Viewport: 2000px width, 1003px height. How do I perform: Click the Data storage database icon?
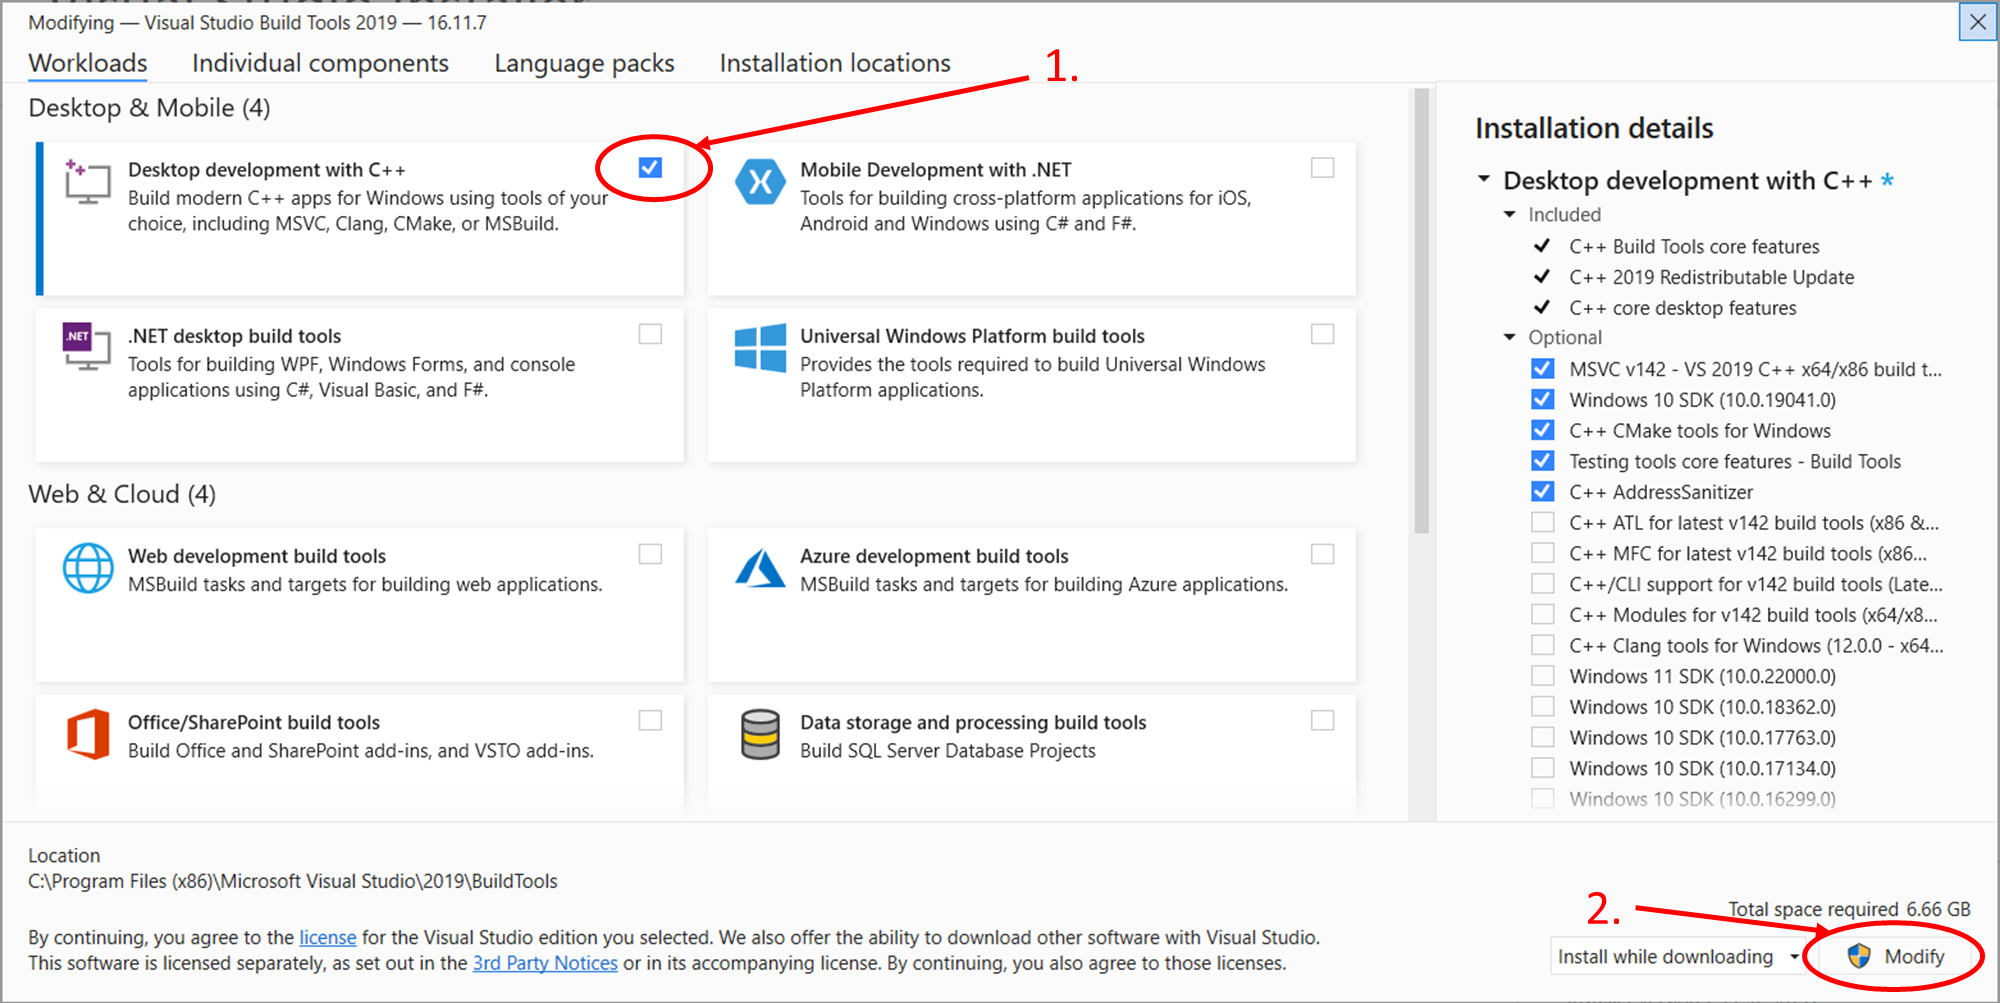click(x=760, y=734)
